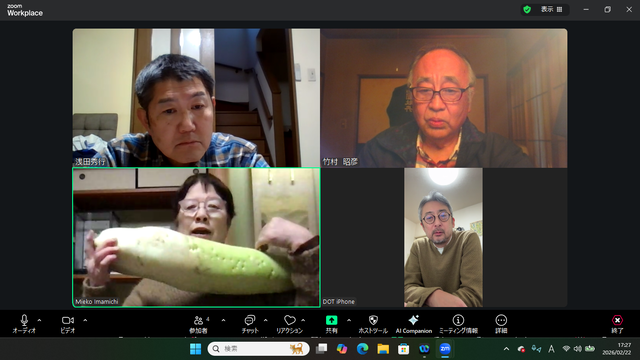This screenshot has width=640, height=360.
Task: Select the DOT iPhone video tile
Action: coord(444,237)
